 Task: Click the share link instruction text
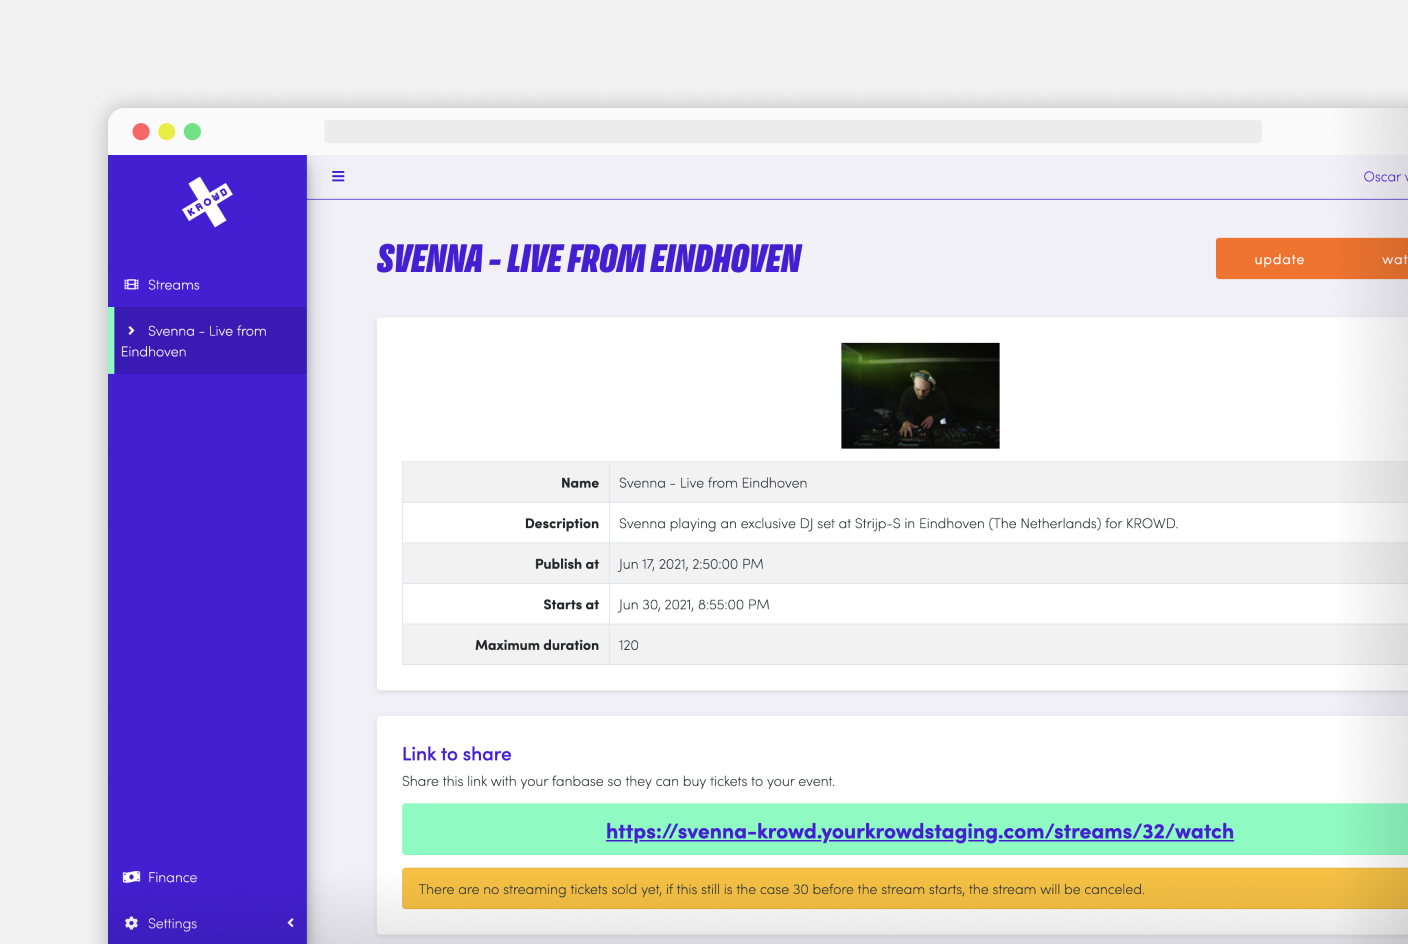click(618, 781)
